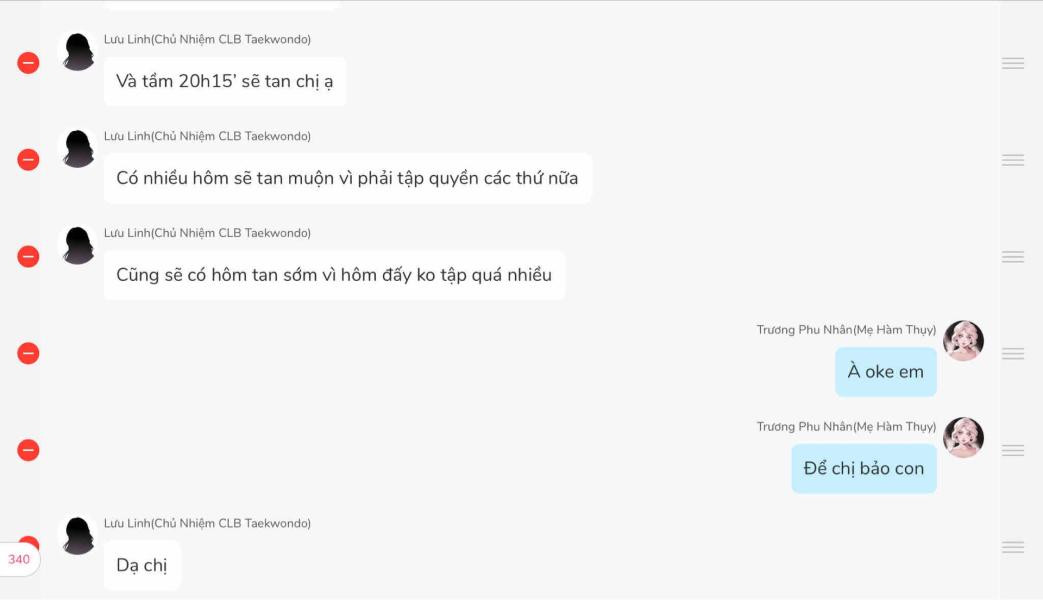This screenshot has width=1043, height=600.
Task: Click Lưu Linh avatar beside "Dạ chị"
Action: click(79, 536)
